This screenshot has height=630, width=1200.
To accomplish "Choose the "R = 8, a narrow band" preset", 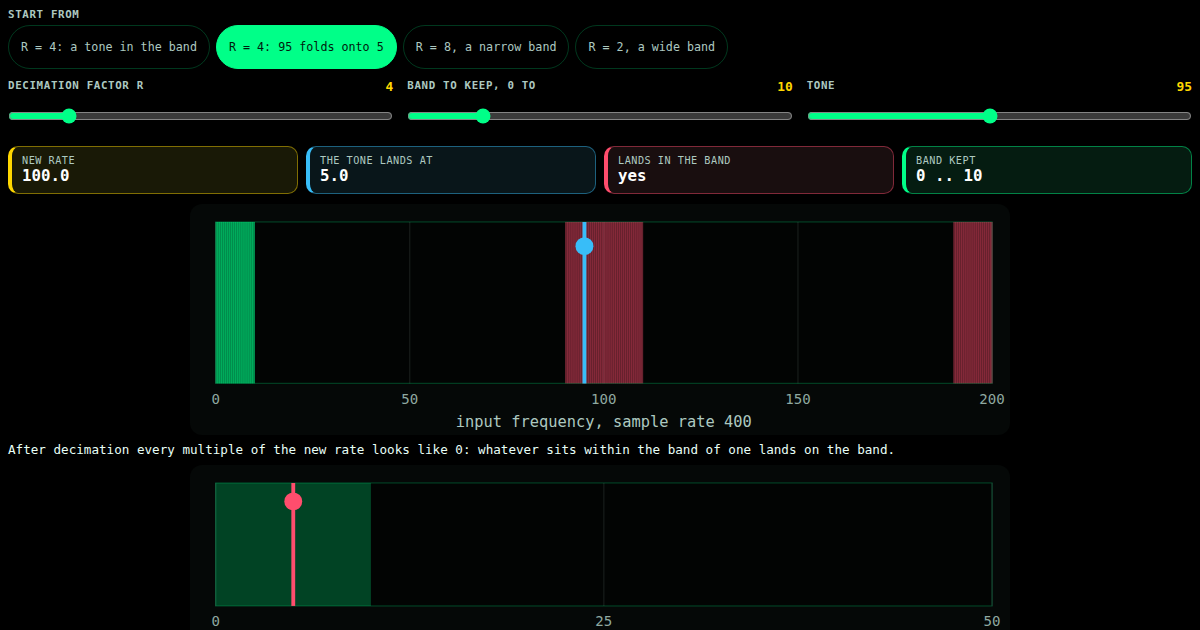I will tap(486, 47).
